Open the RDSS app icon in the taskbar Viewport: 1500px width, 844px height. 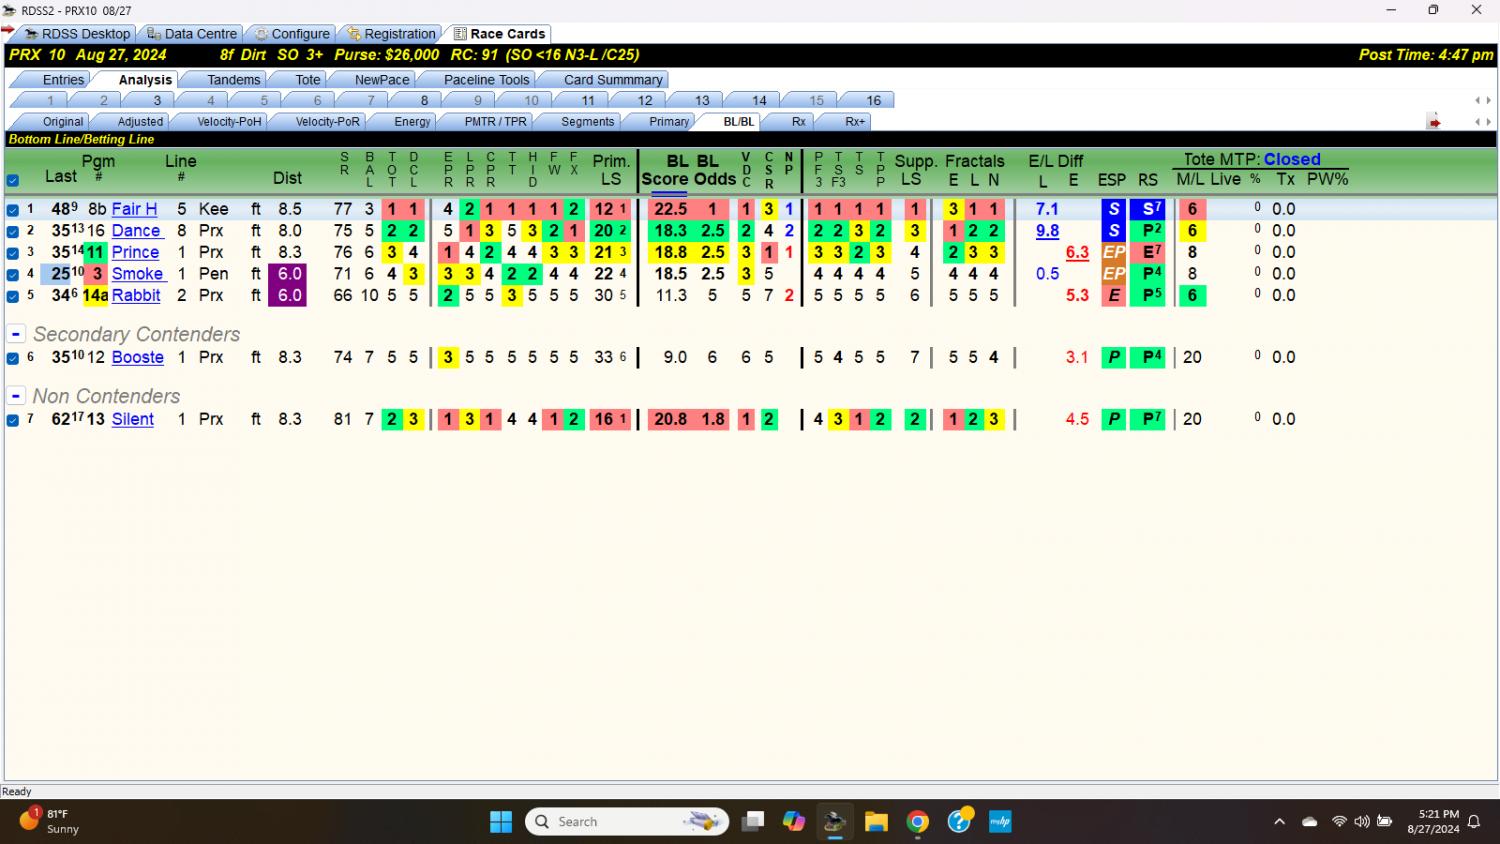(x=835, y=822)
